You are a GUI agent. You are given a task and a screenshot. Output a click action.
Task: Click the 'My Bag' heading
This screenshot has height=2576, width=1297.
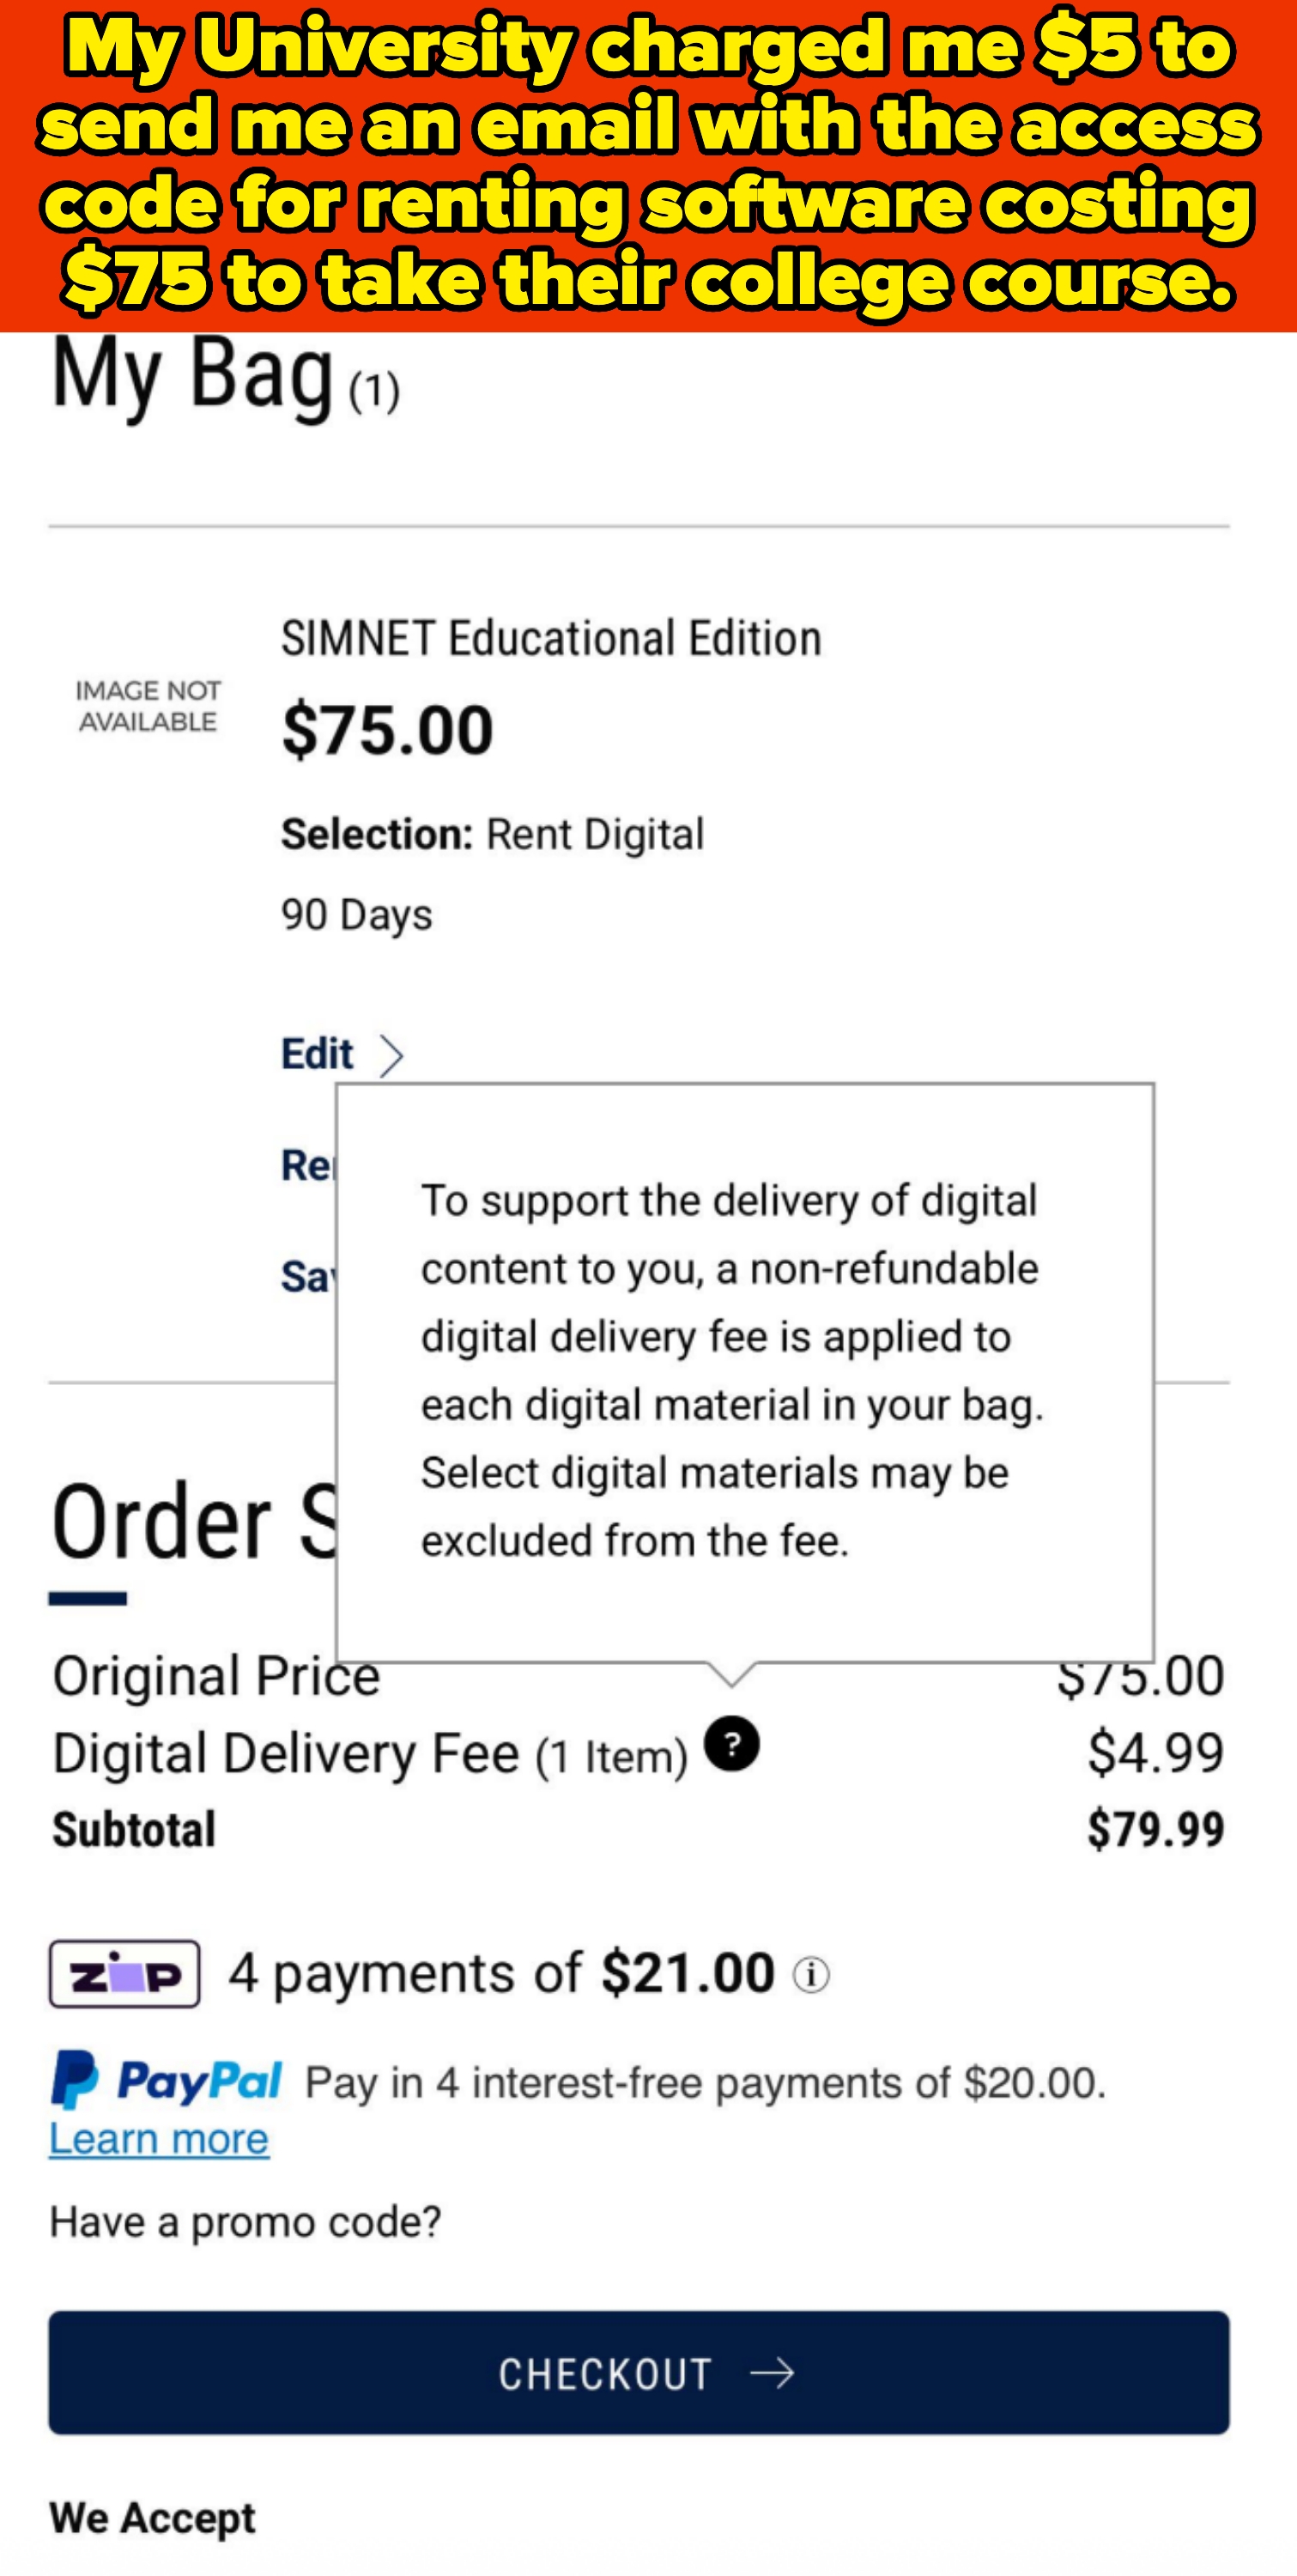193,377
